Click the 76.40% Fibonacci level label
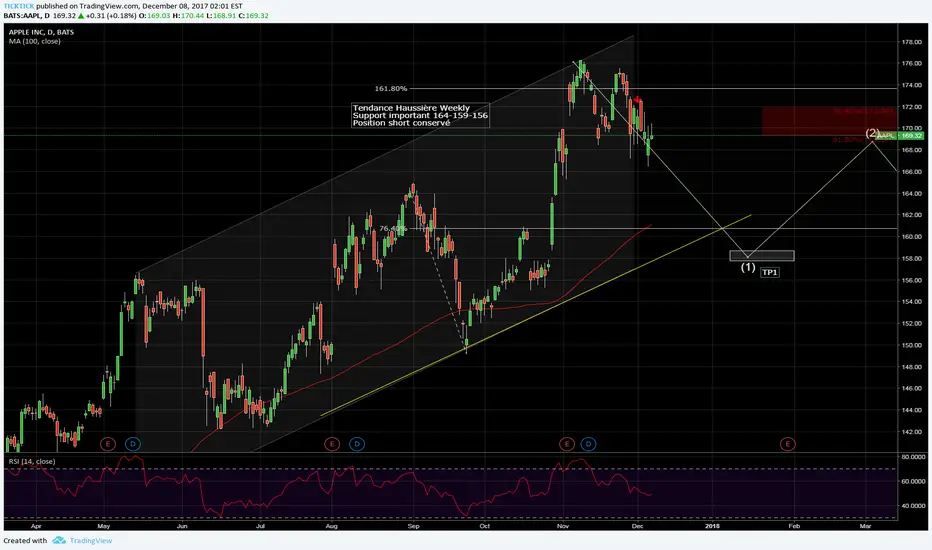Image resolution: width=932 pixels, height=550 pixels. (393, 228)
